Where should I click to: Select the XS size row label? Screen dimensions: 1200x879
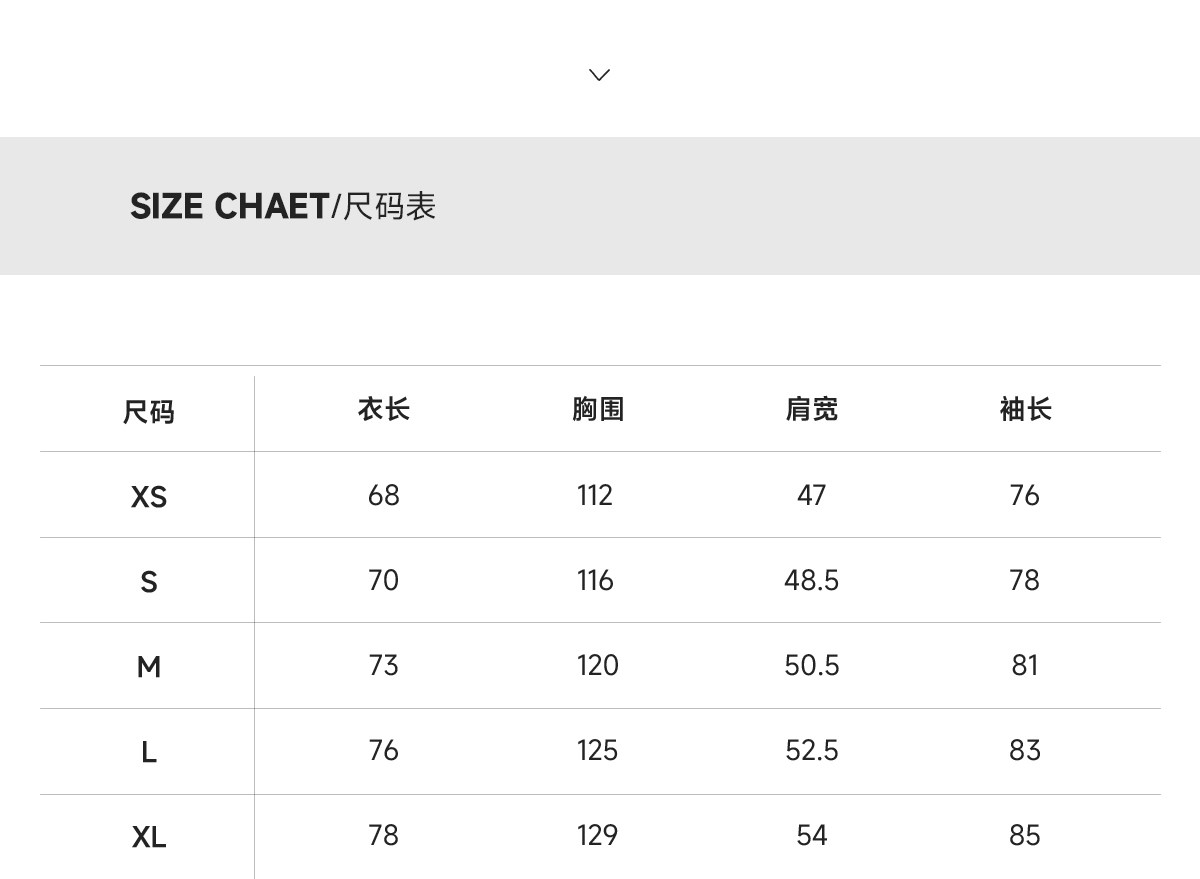[149, 496]
